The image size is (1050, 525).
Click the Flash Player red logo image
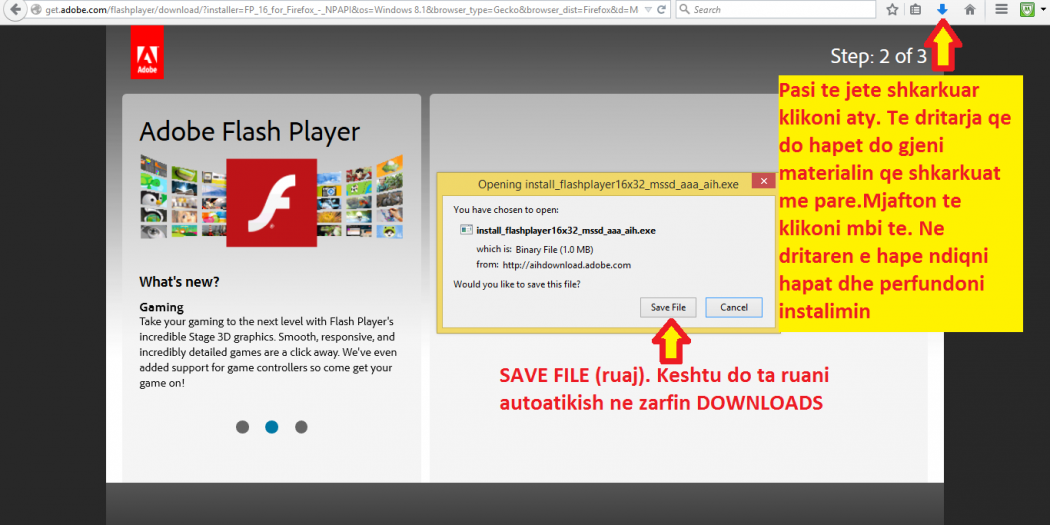click(x=271, y=203)
